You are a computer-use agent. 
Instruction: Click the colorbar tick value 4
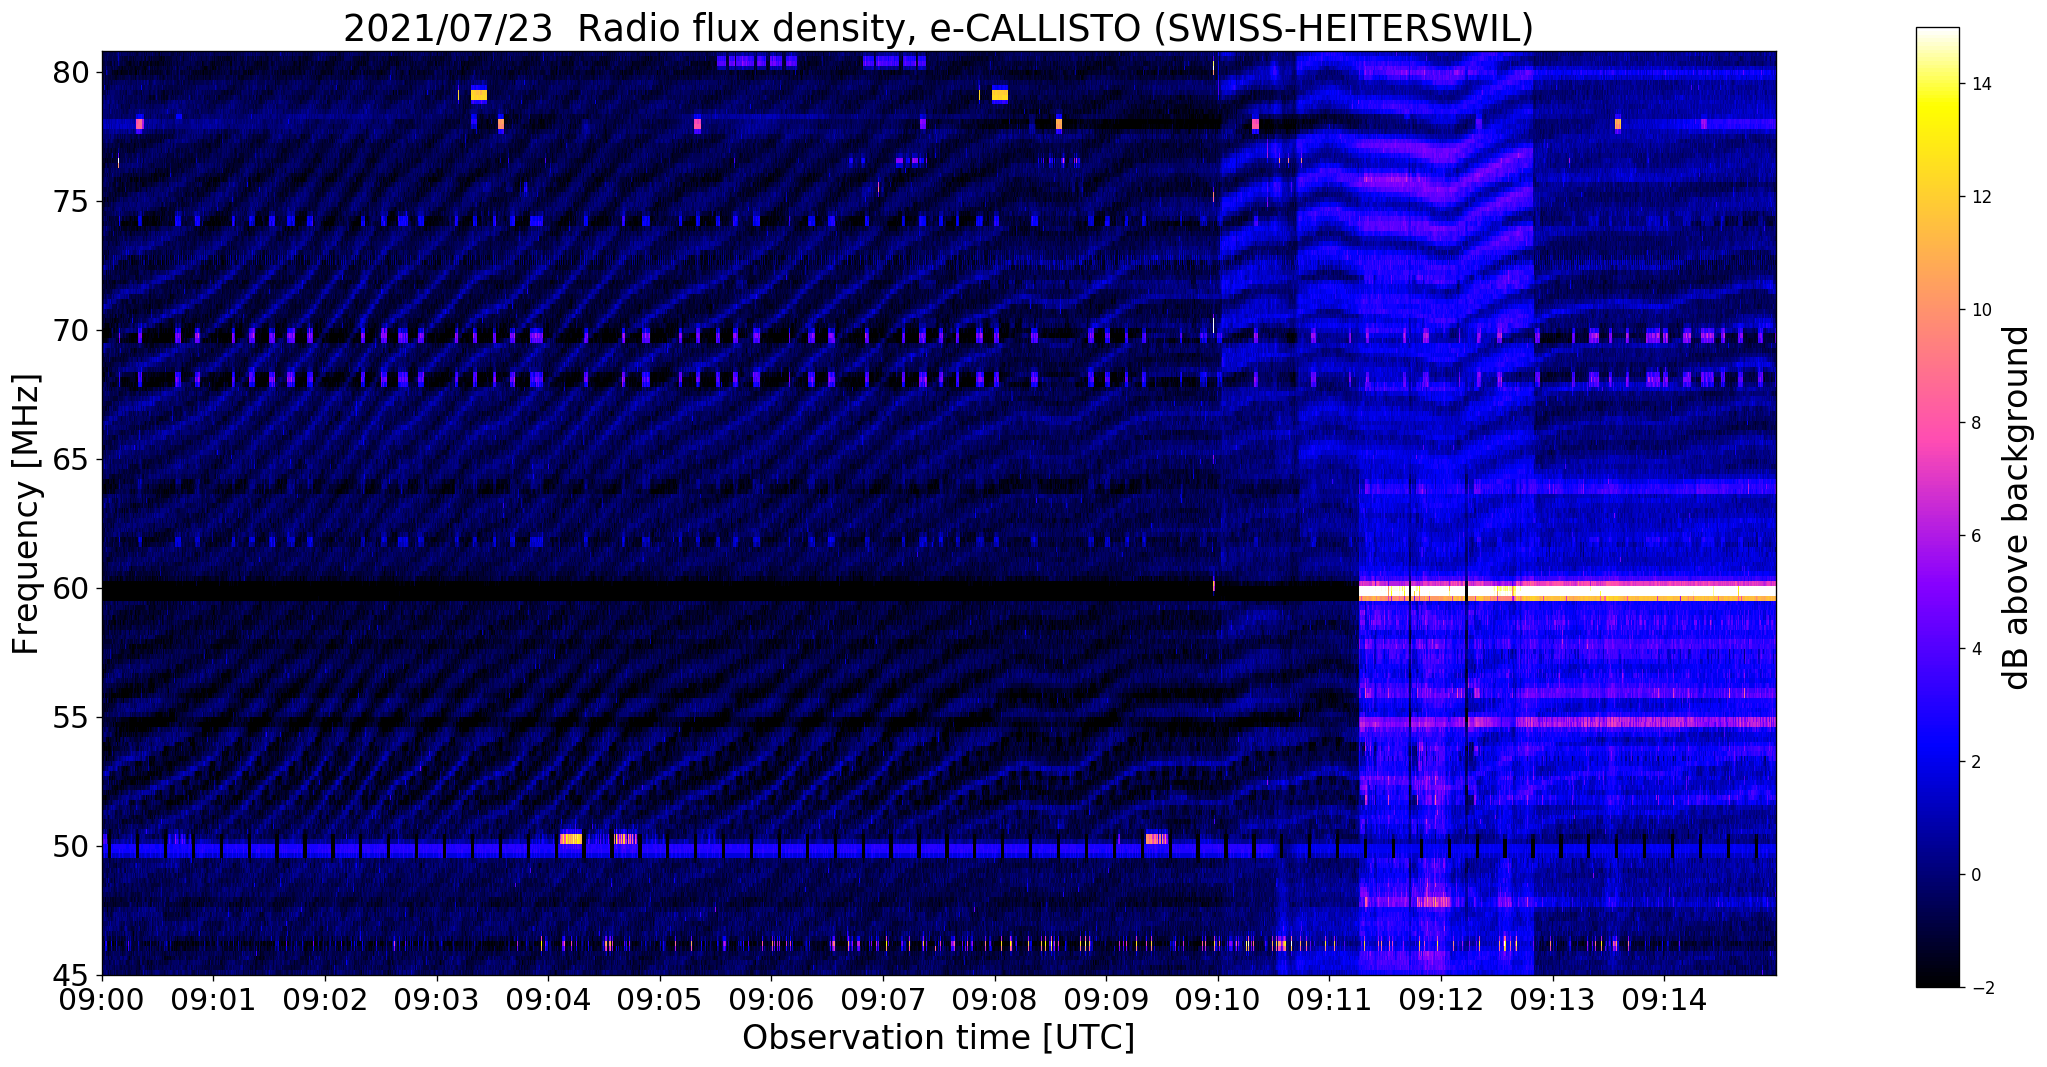(x=1974, y=649)
